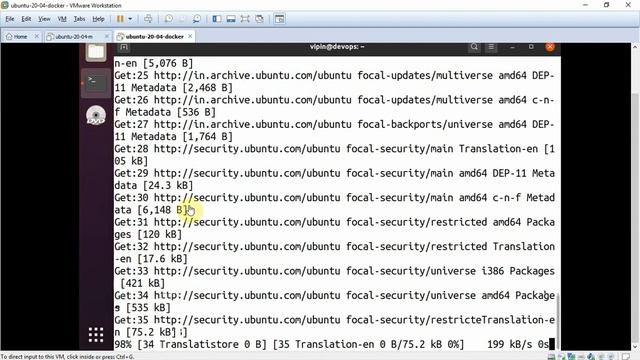The width and height of the screenshot is (640, 360).
Task: Open the Tabs menu
Action: click(79, 19)
